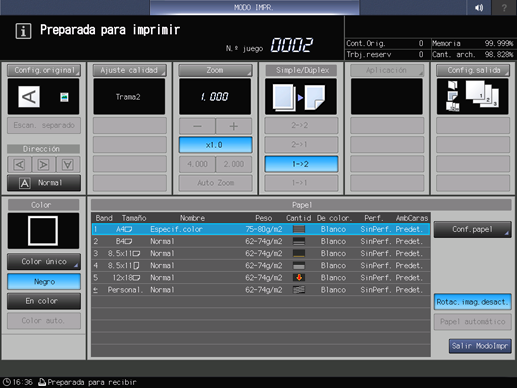Viewport: 517px width, 388px height.
Task: Open Aplicación menu
Action: pos(387,70)
